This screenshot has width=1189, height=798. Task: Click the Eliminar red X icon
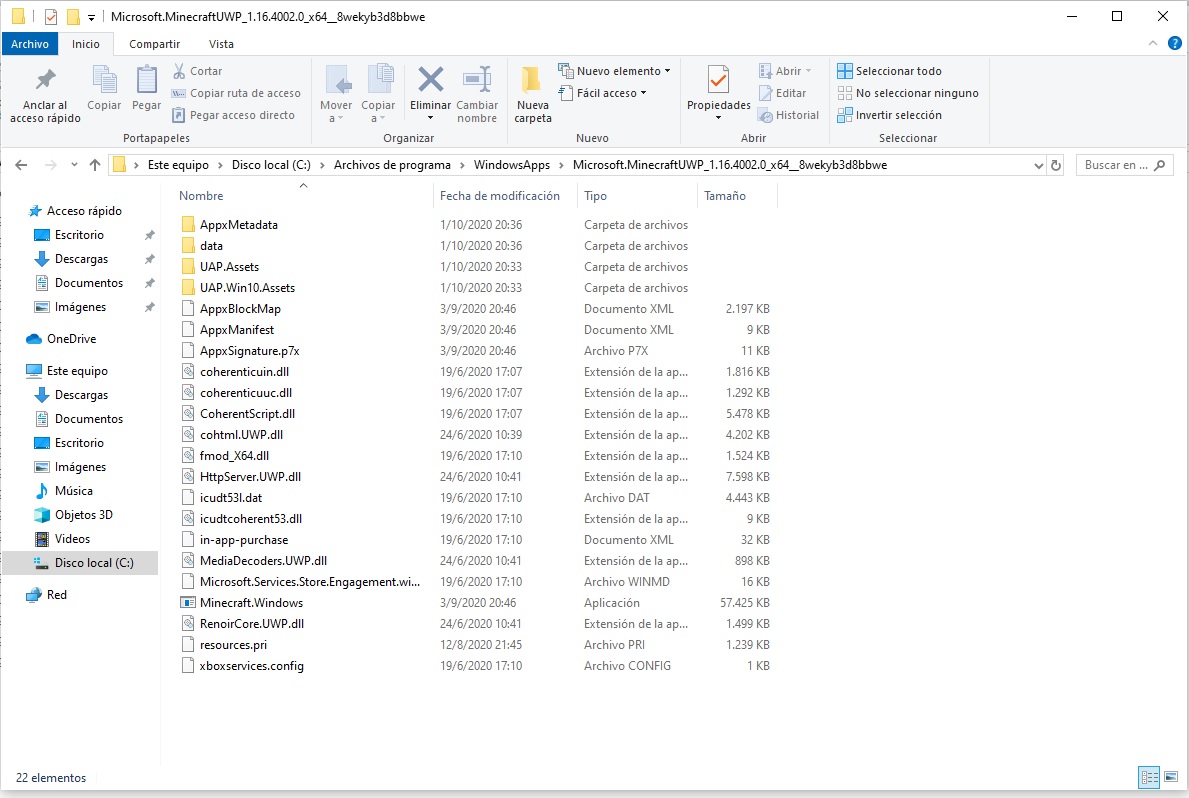431,80
